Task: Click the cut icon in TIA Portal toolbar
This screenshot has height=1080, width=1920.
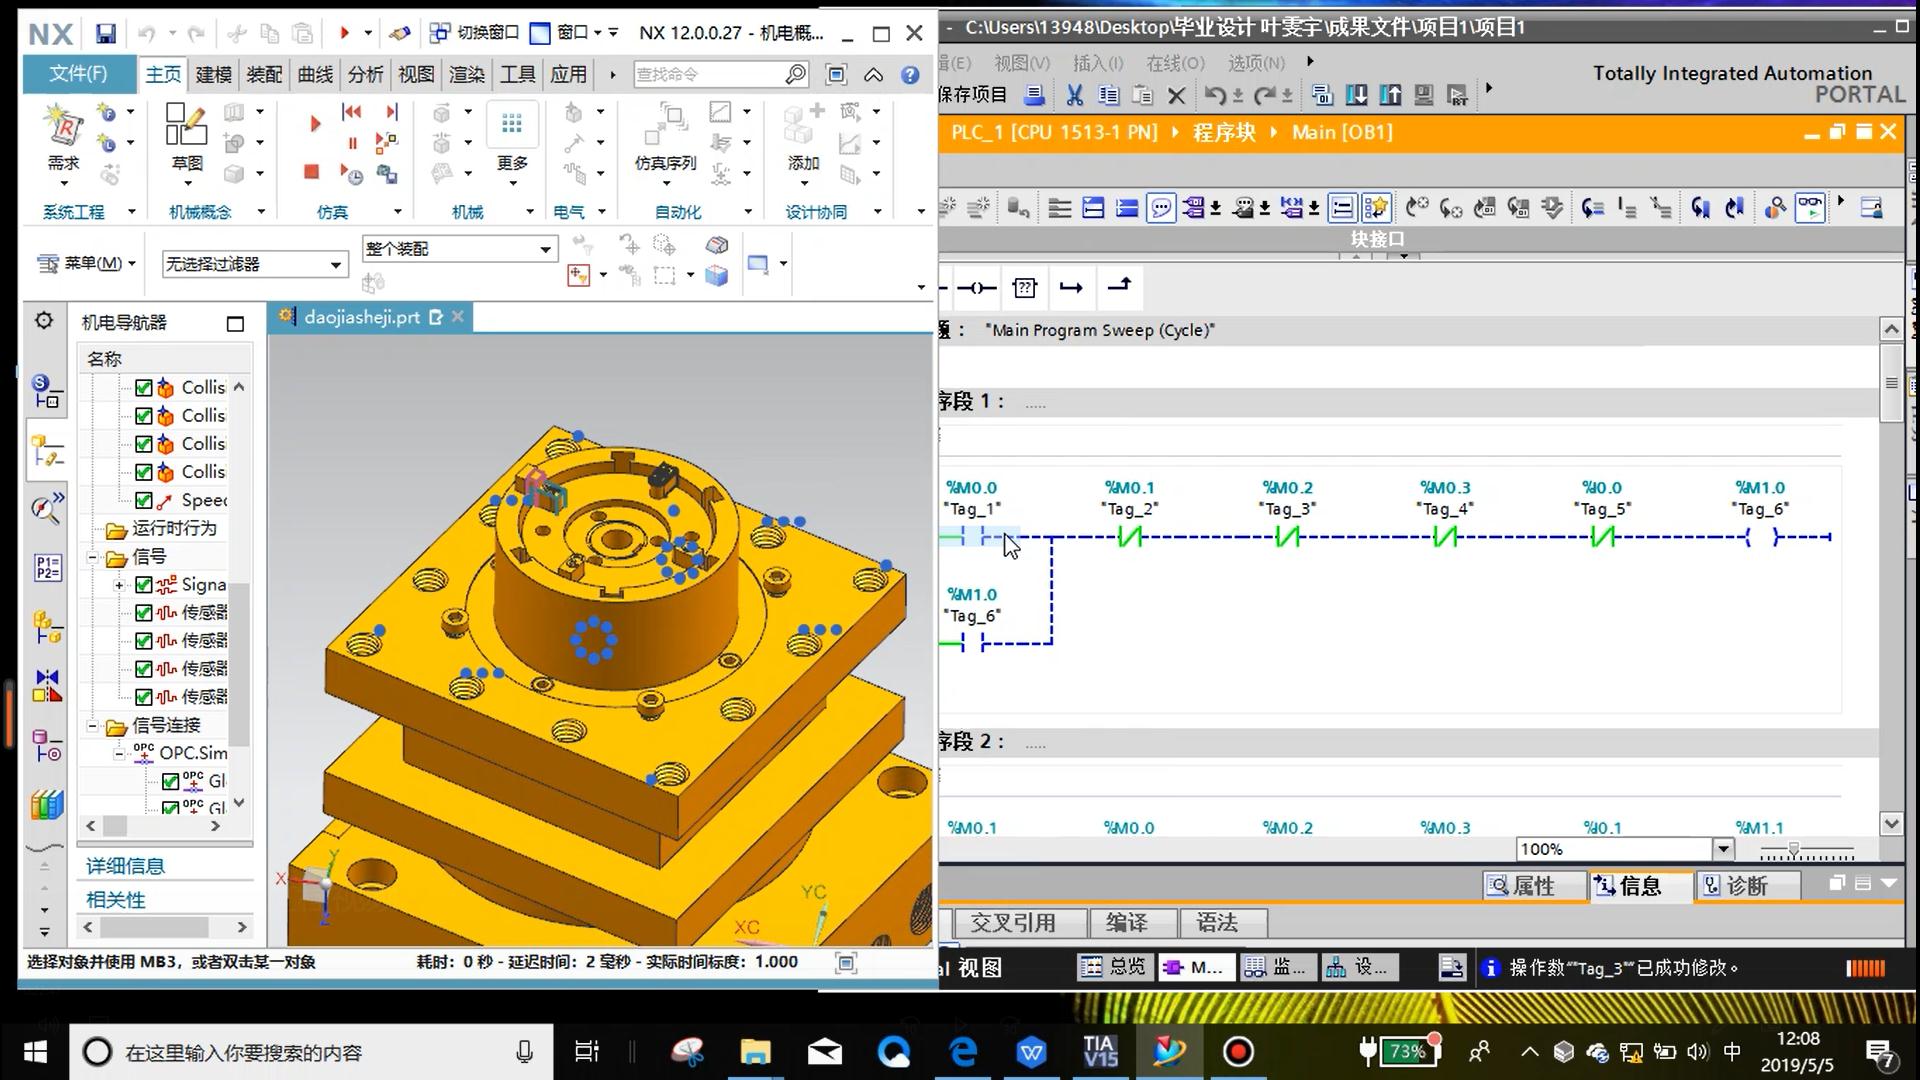Action: tap(1075, 95)
